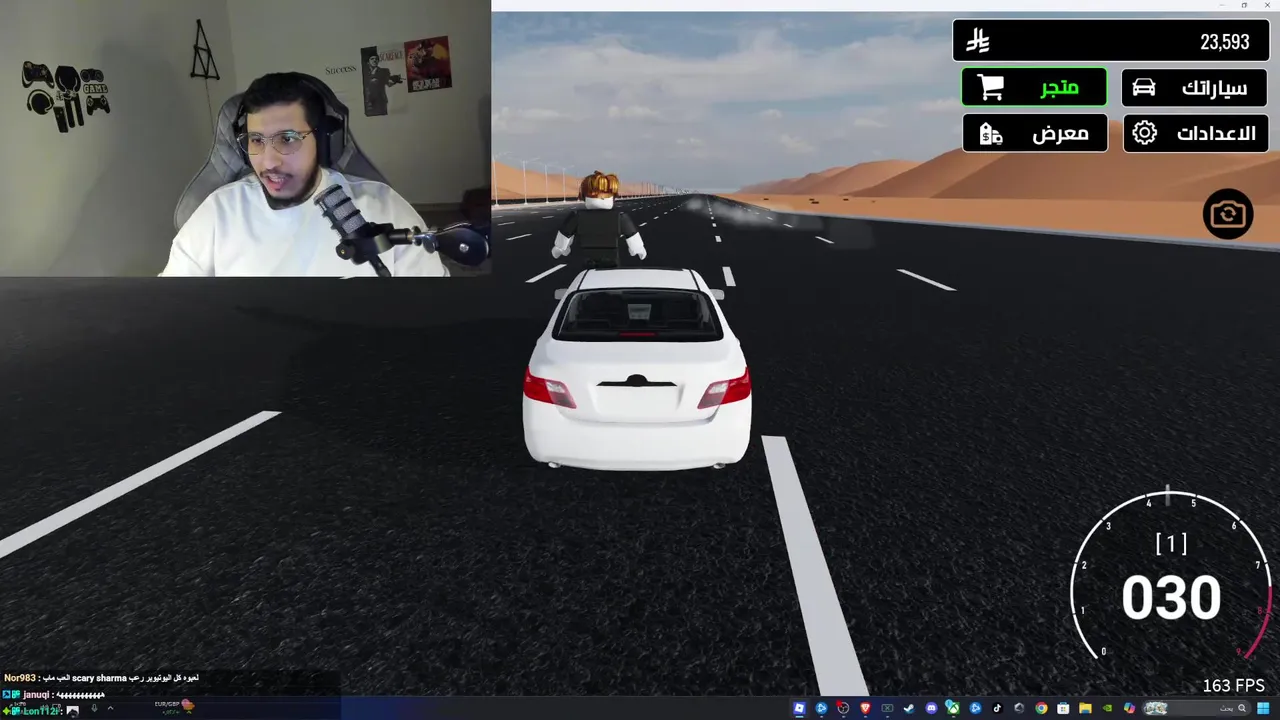Open NVIDIA app from the taskbar
Image resolution: width=1280 pixels, height=720 pixels.
point(1107,708)
